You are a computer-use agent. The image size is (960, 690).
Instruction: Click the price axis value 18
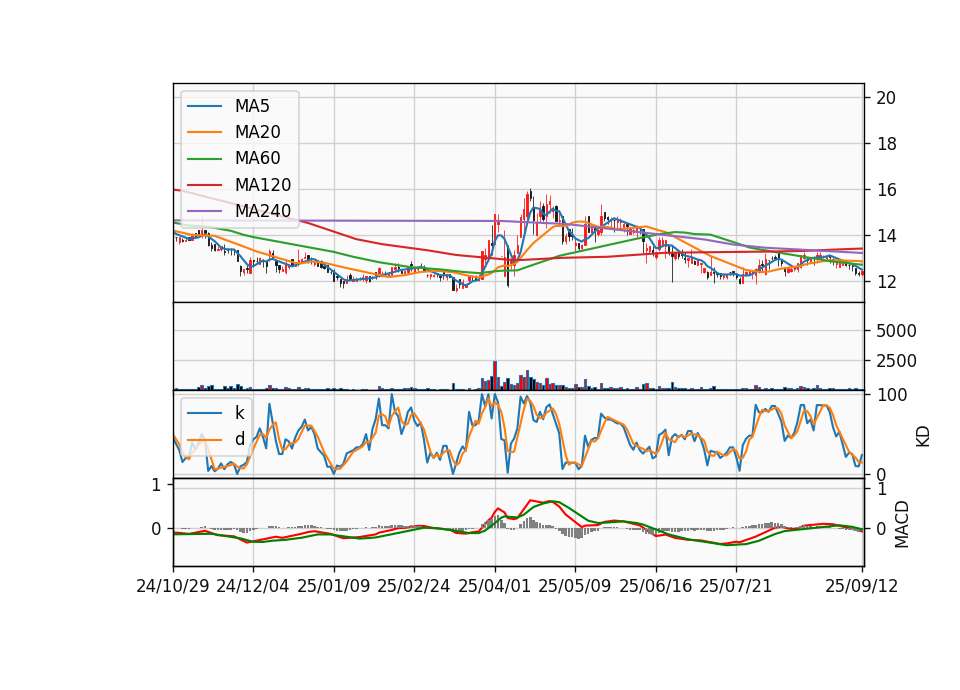tap(886, 144)
